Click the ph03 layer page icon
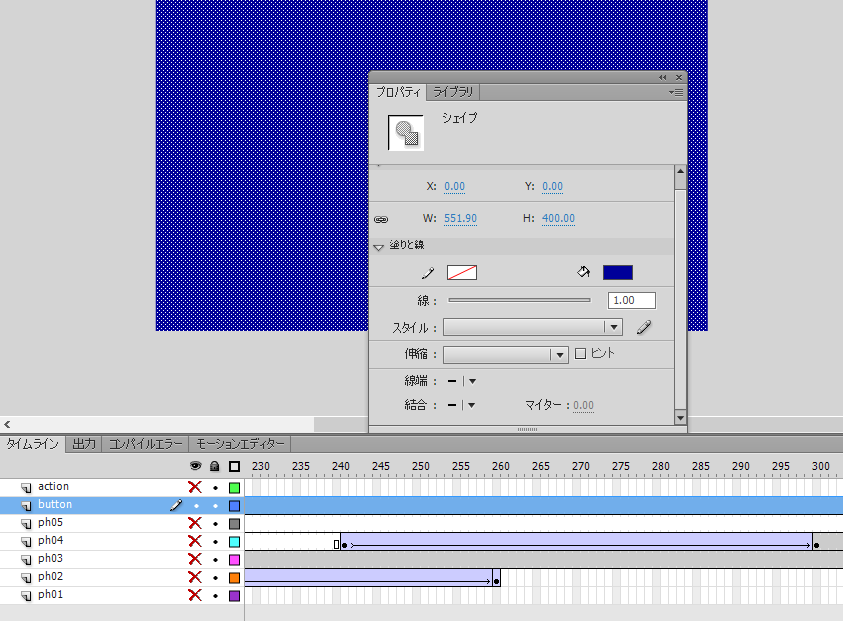Screen dimensions: 843x621 26,559
